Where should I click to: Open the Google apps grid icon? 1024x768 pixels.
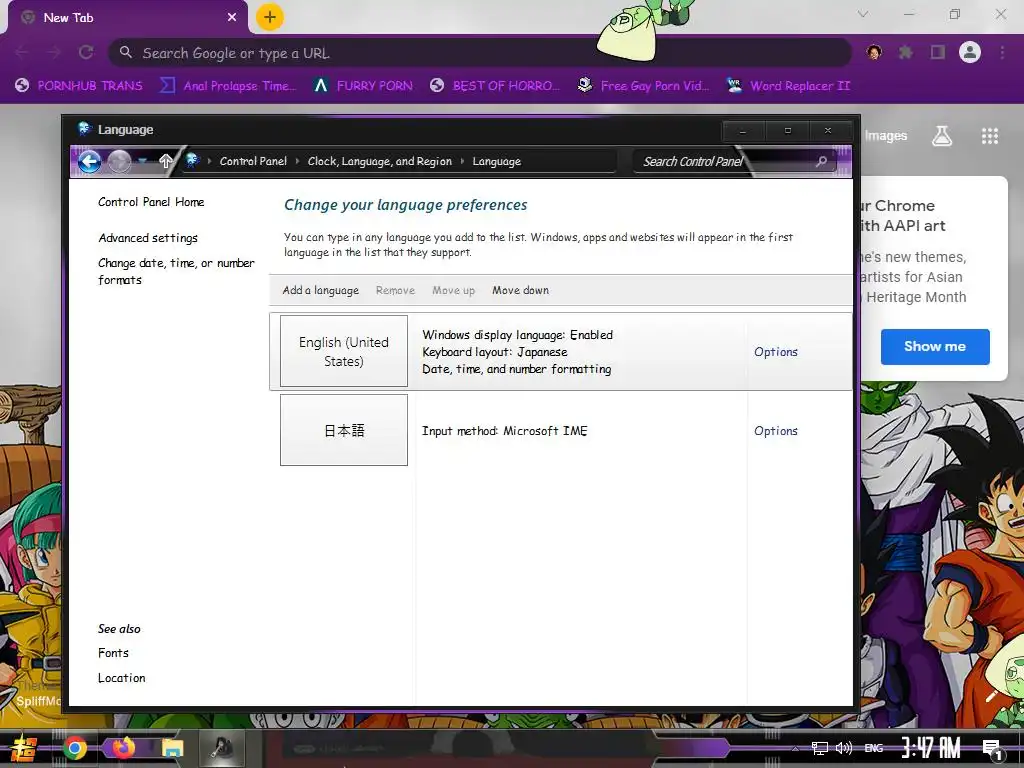[990, 136]
